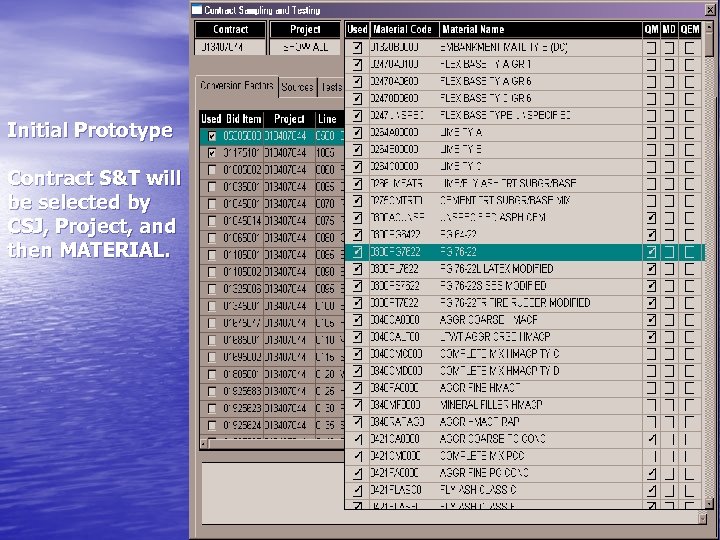The image size is (720, 540).
Task: Toggle Used checkbox for EMBANKMENT MATL row
Action: [x=357, y=47]
